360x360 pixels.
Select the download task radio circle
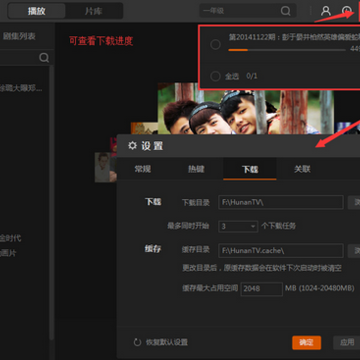(215, 45)
